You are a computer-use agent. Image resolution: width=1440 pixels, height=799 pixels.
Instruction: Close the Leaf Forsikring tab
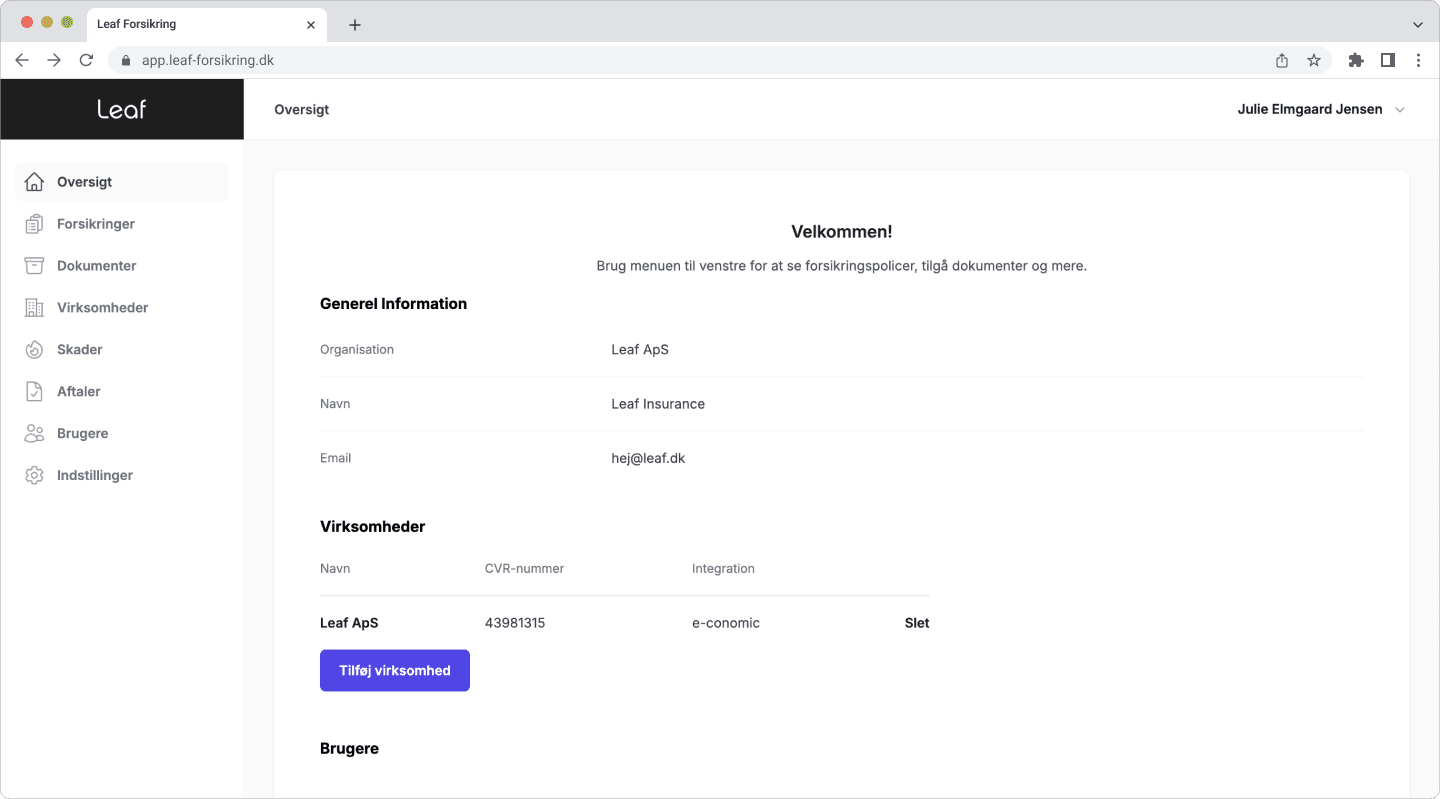[311, 24]
